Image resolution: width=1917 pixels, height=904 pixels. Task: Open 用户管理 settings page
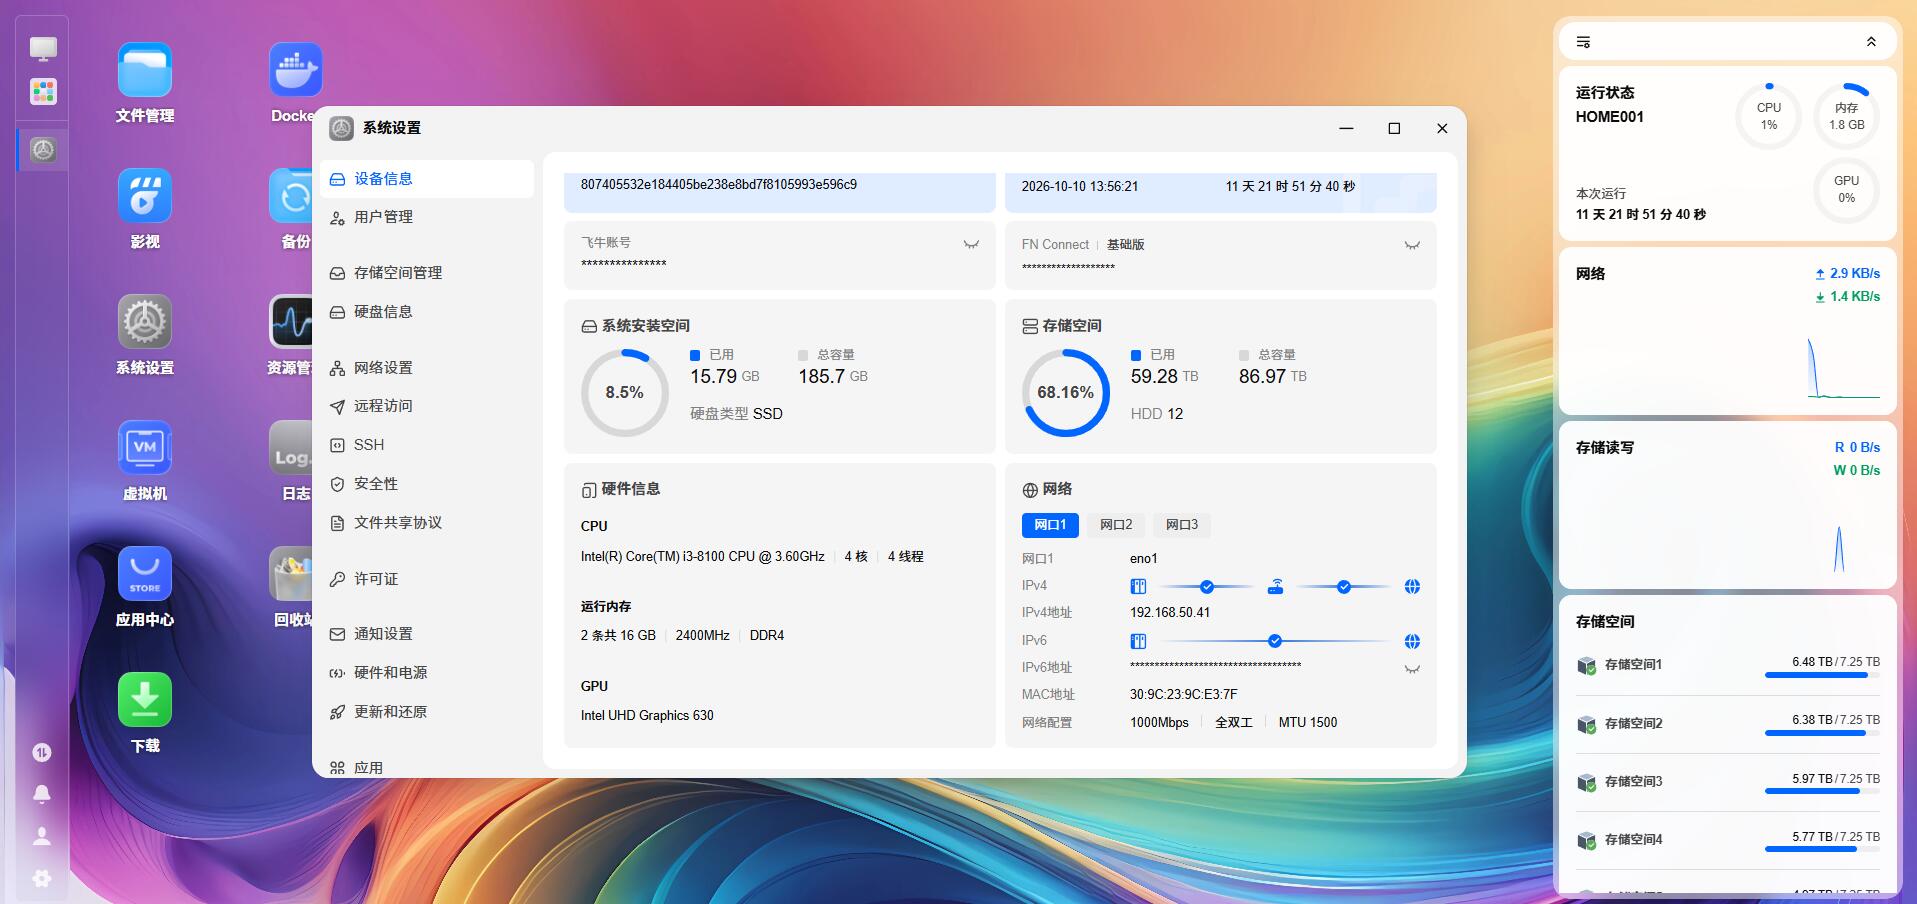pos(427,217)
